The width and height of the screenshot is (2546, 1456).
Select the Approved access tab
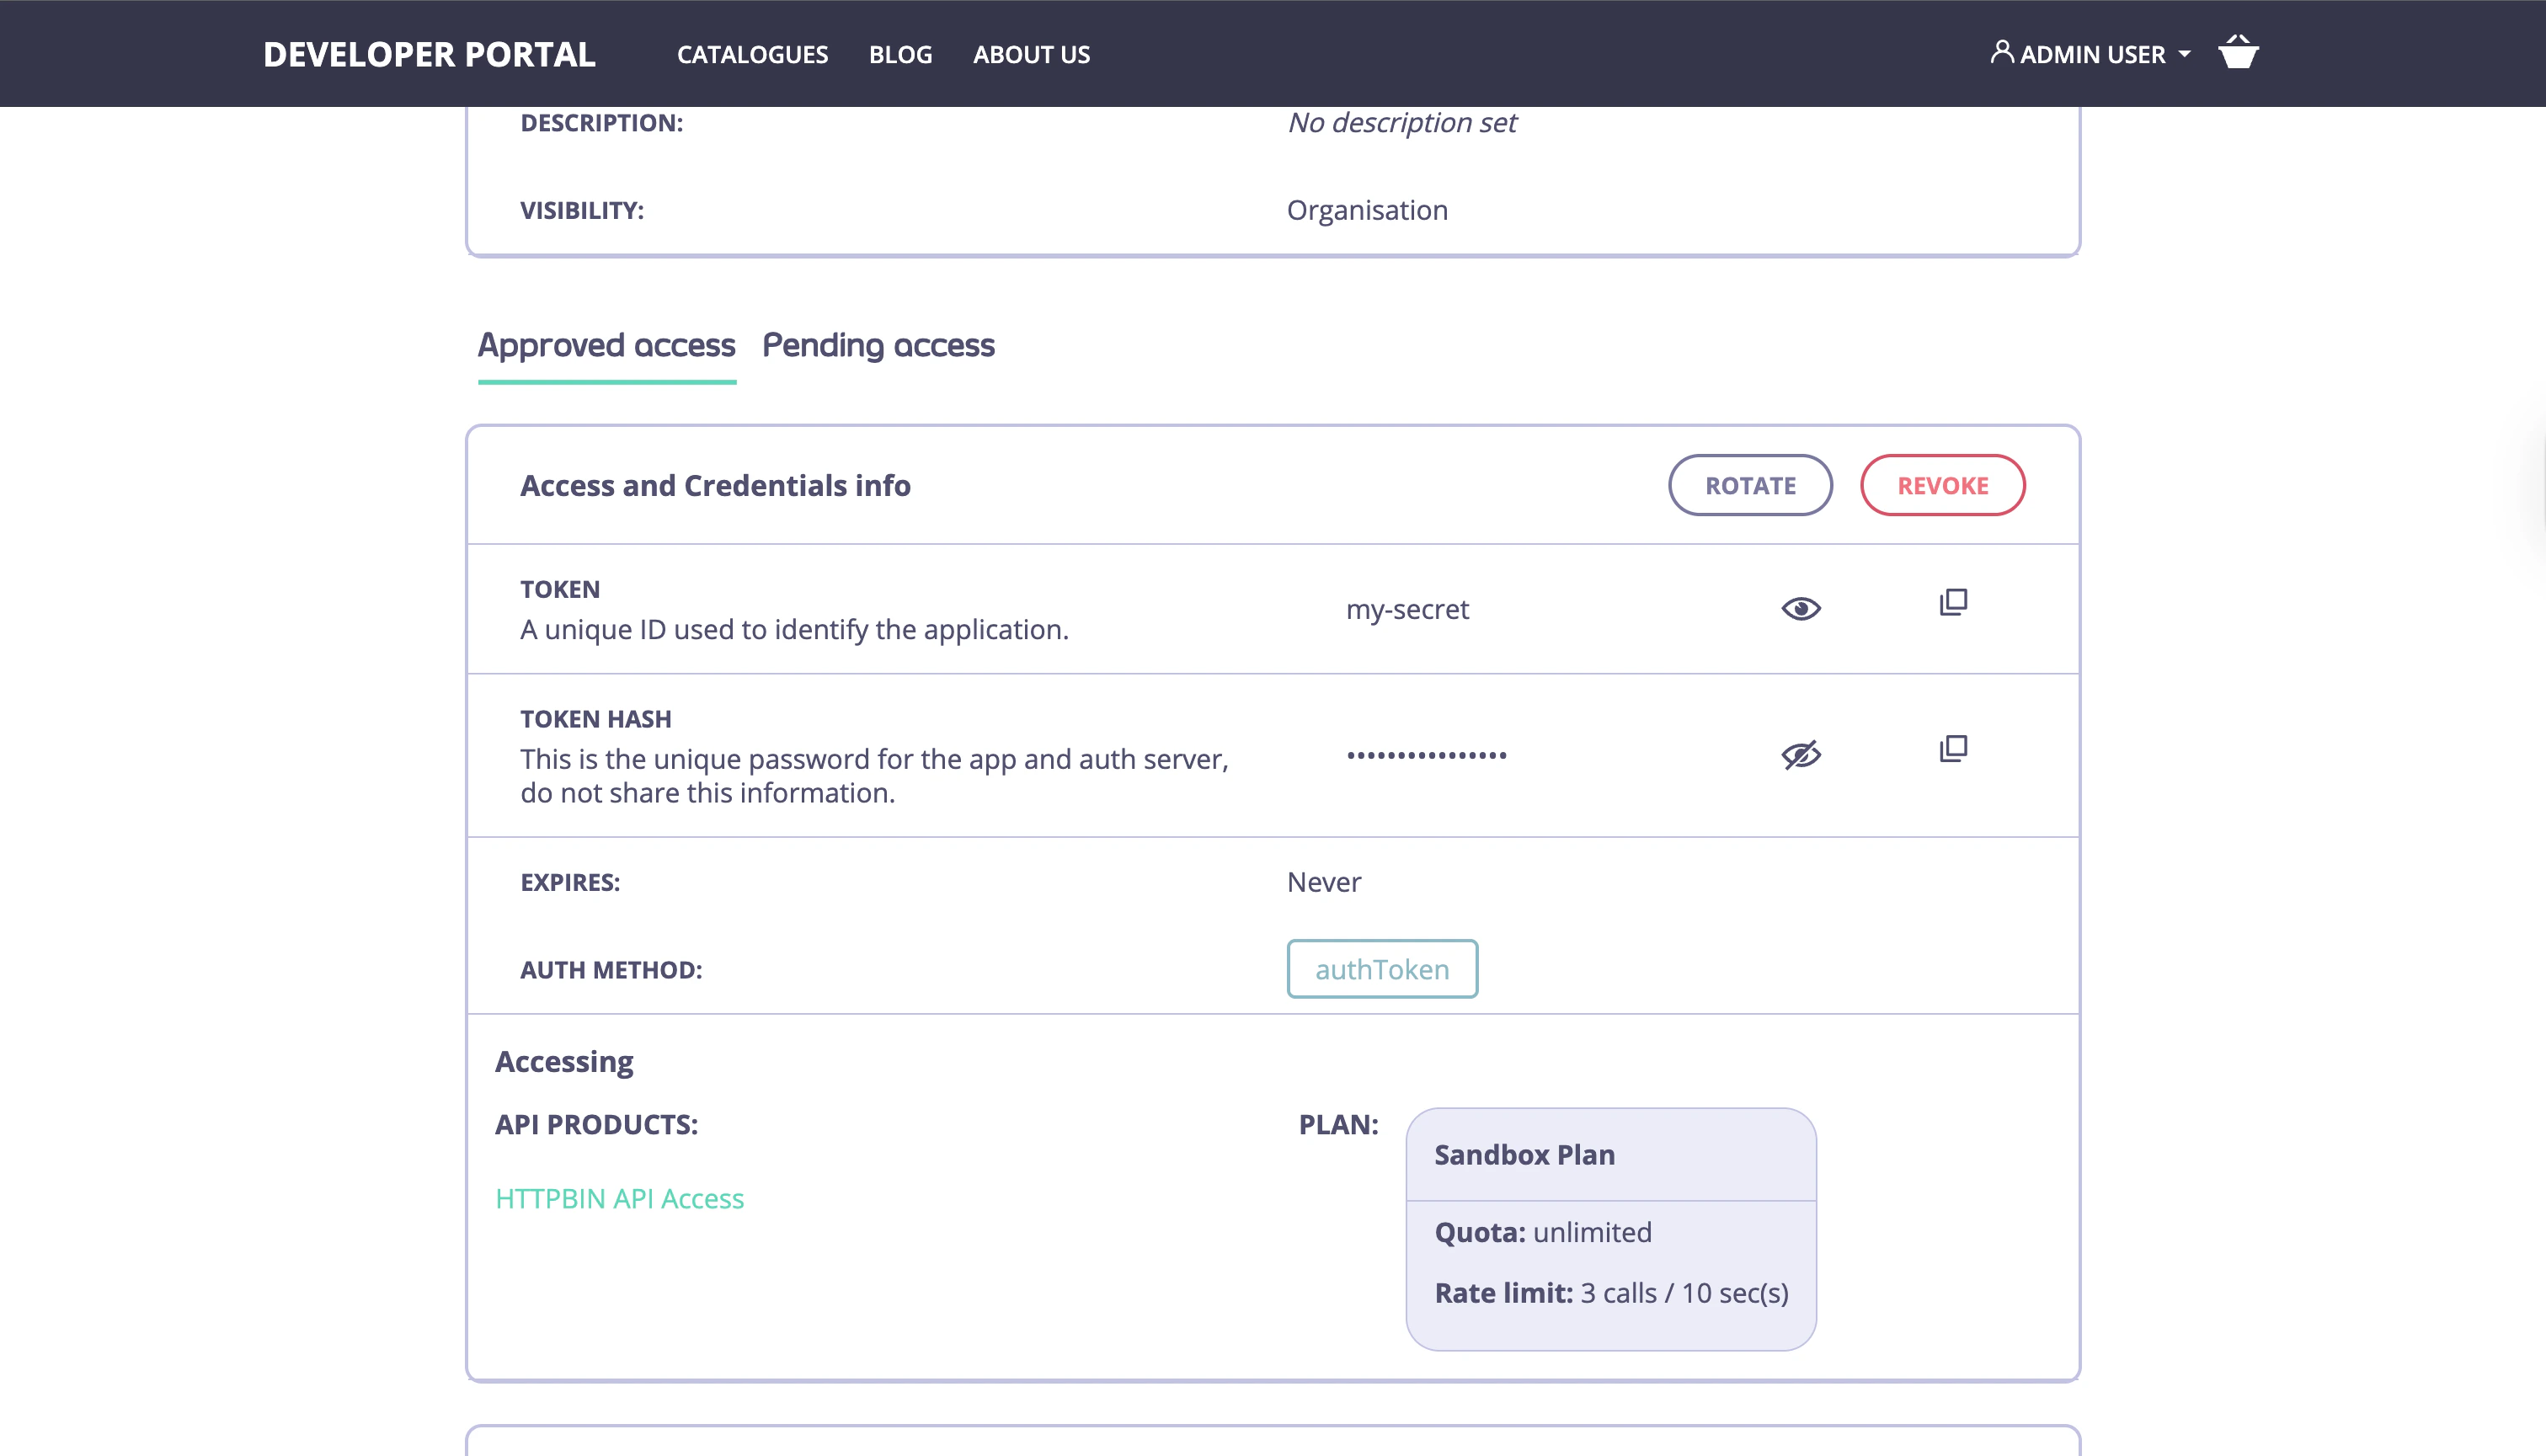(606, 345)
